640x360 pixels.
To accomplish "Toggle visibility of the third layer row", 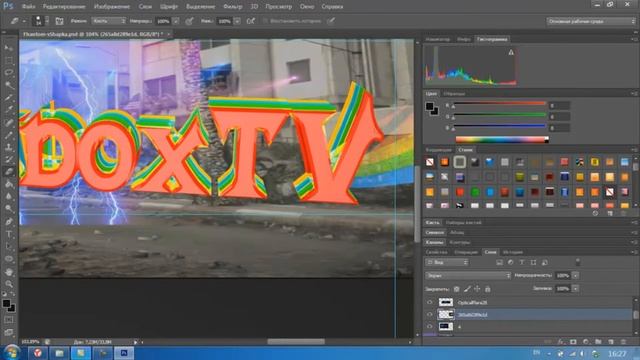I will point(429,327).
